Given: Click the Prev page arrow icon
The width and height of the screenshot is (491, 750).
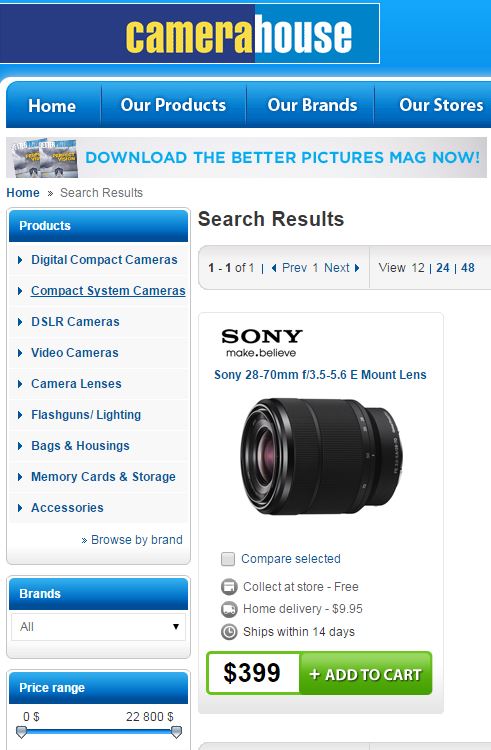Looking at the screenshot, I should [274, 268].
